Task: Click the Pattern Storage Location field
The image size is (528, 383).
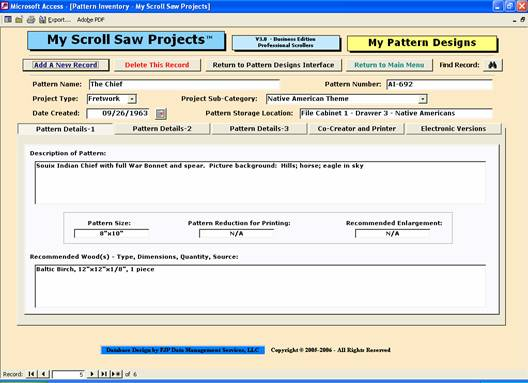Action: (x=396, y=114)
